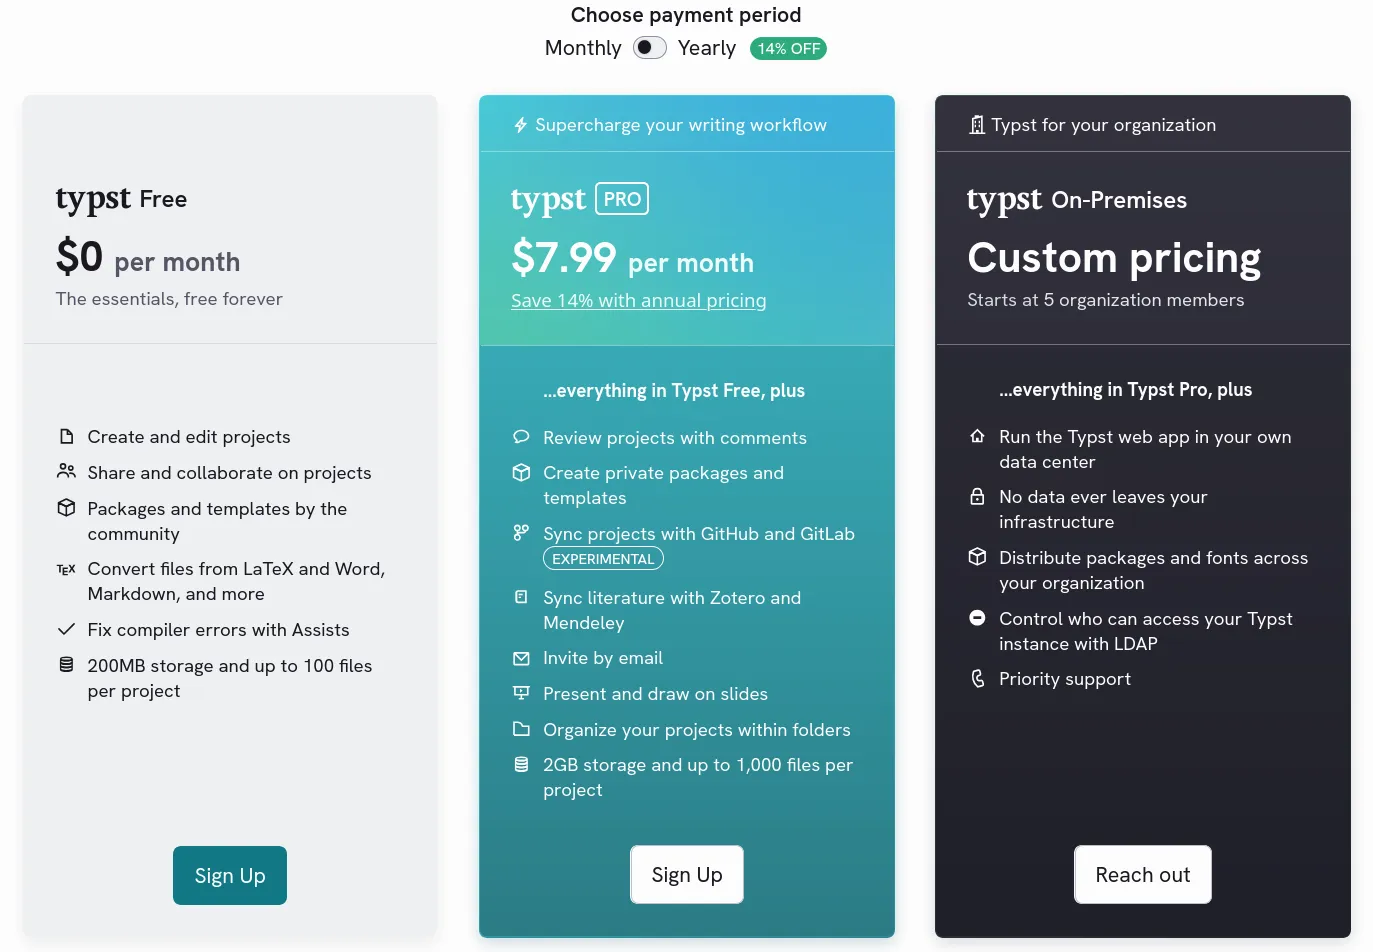
Task: Click the database icon for 200MB storage
Action: point(66,664)
